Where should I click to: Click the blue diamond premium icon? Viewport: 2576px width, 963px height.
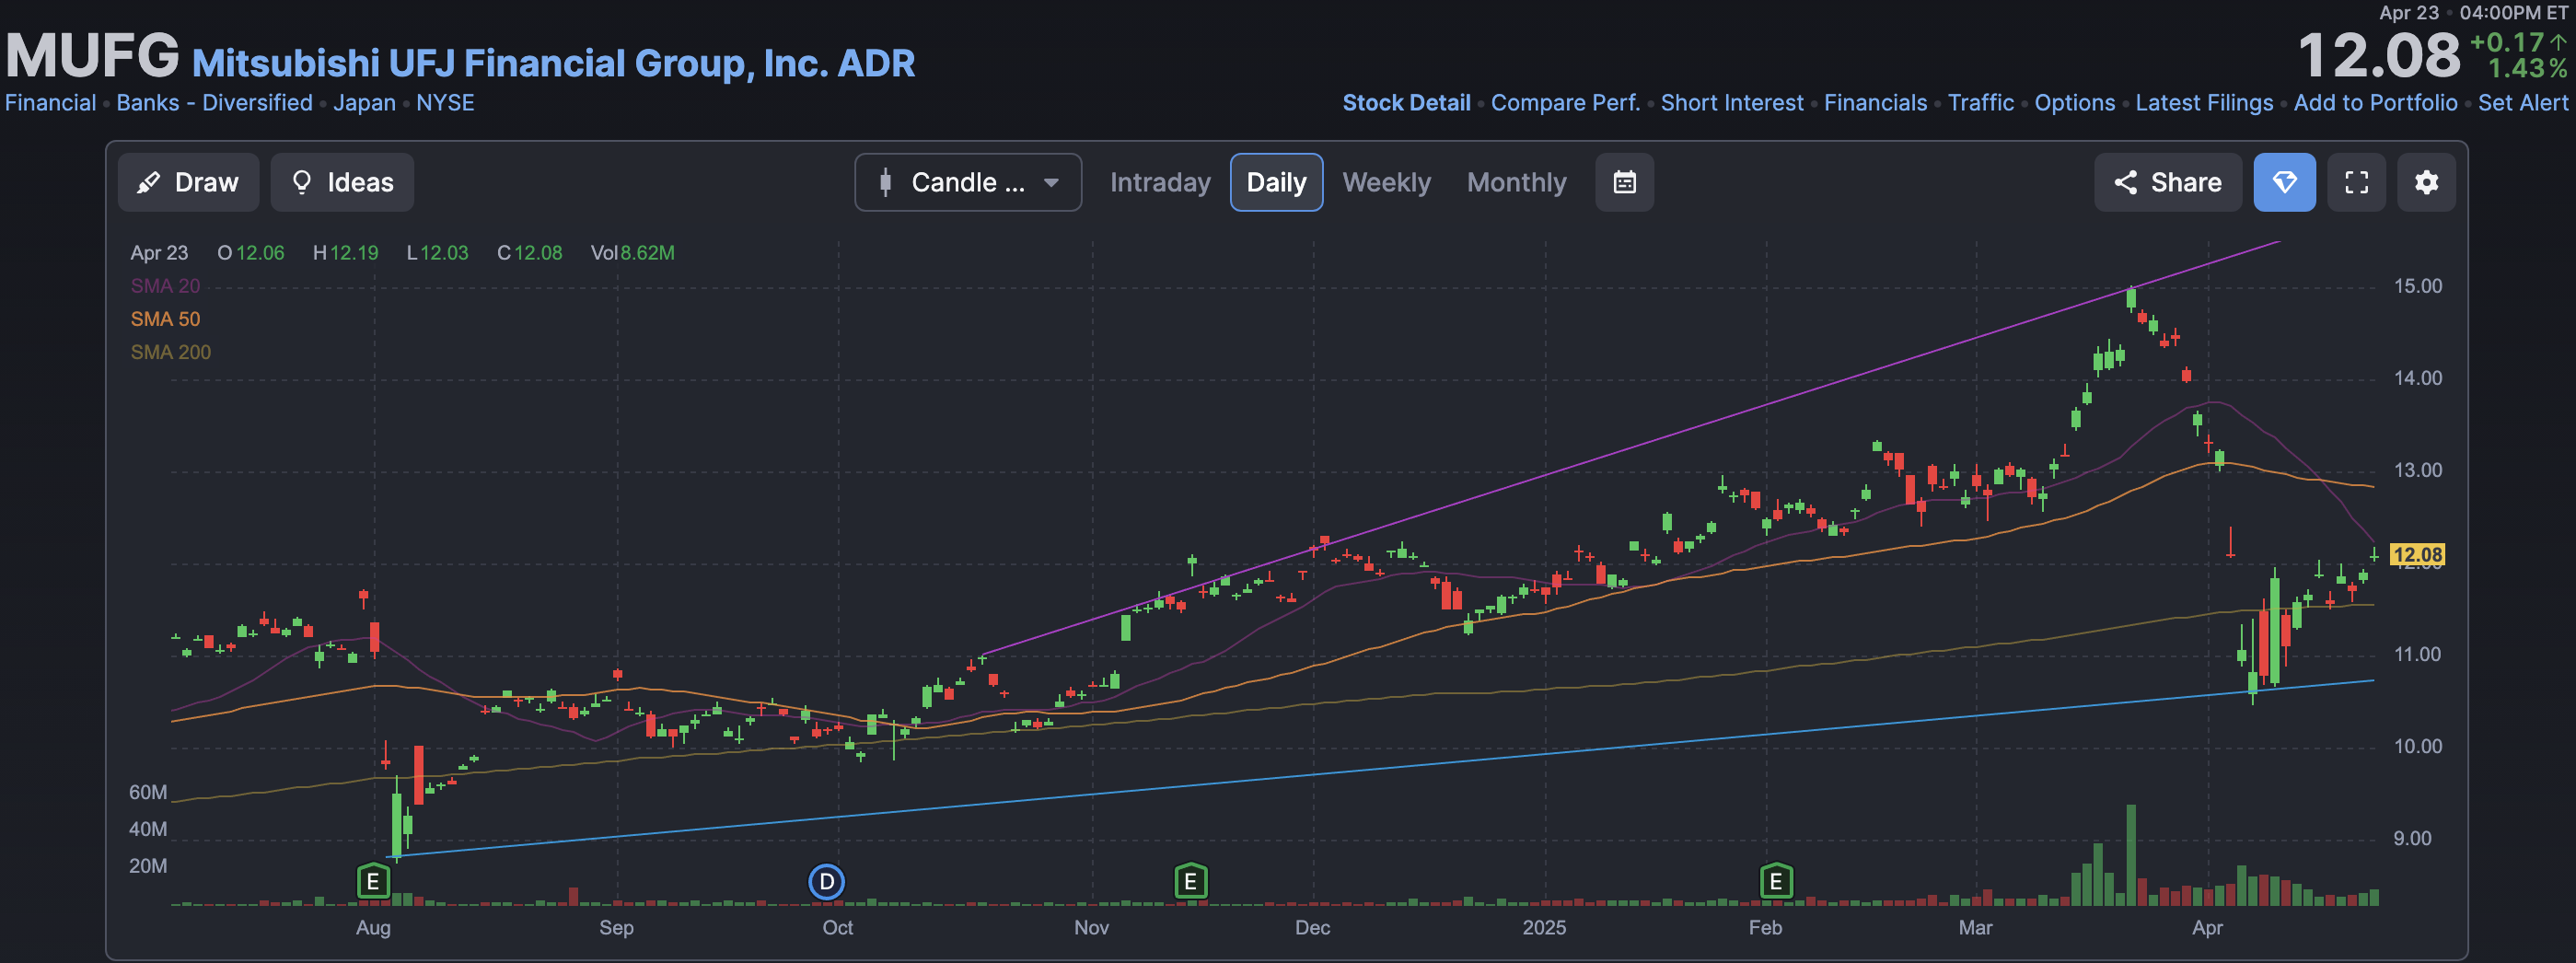coord(2284,182)
